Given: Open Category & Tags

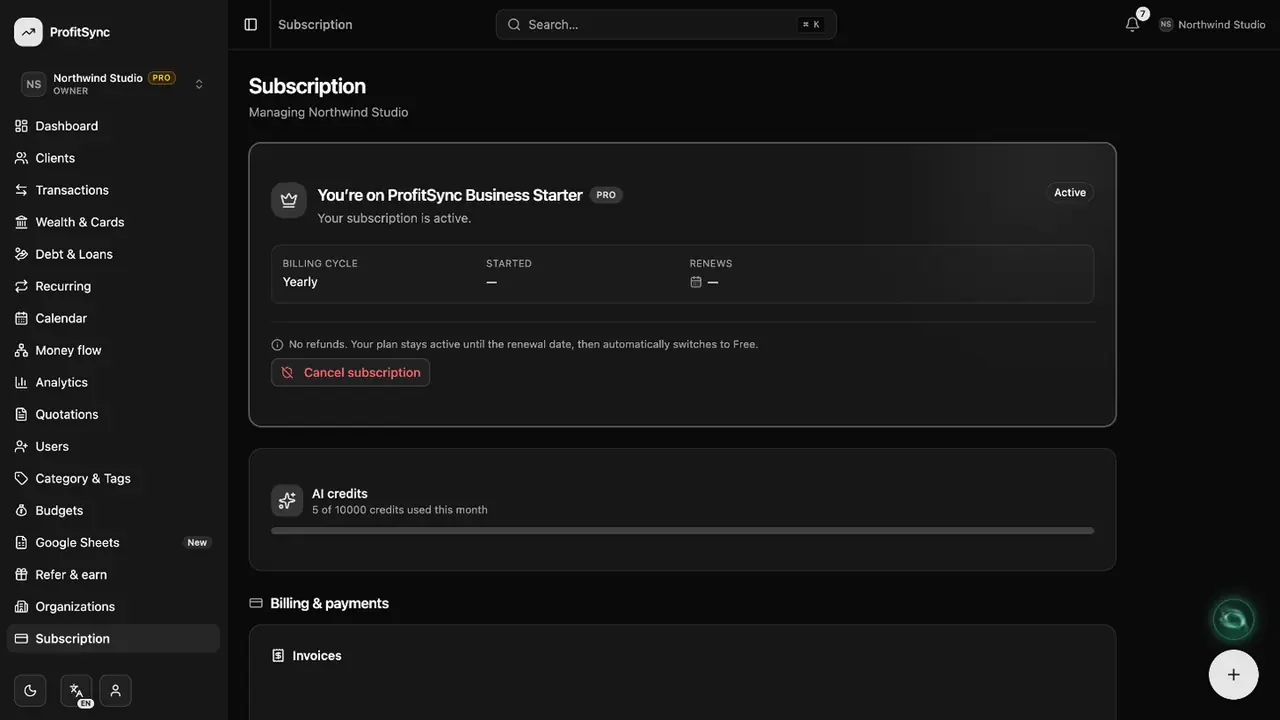Looking at the screenshot, I should point(113,478).
